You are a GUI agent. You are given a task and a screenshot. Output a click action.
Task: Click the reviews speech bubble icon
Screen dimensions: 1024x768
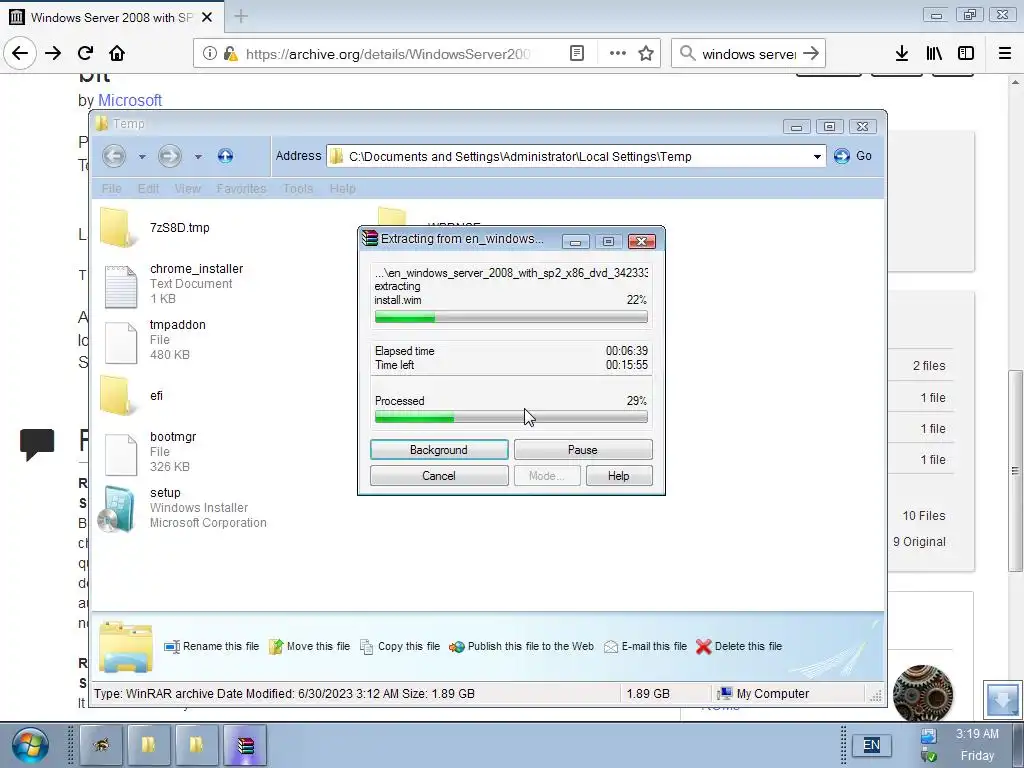[37, 445]
